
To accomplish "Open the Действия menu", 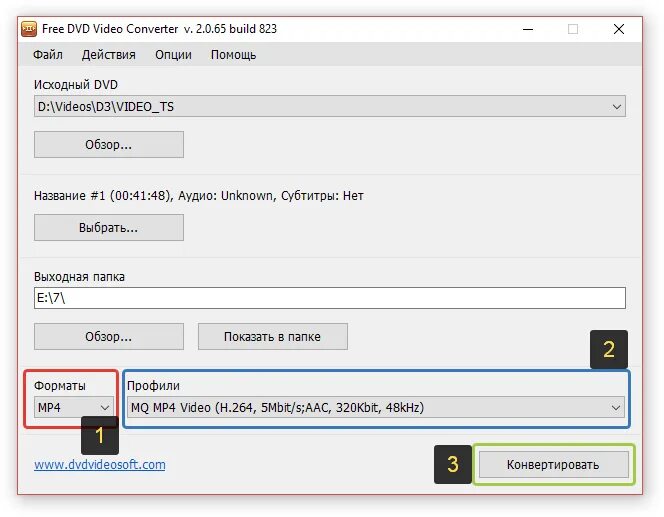I will (109, 55).
